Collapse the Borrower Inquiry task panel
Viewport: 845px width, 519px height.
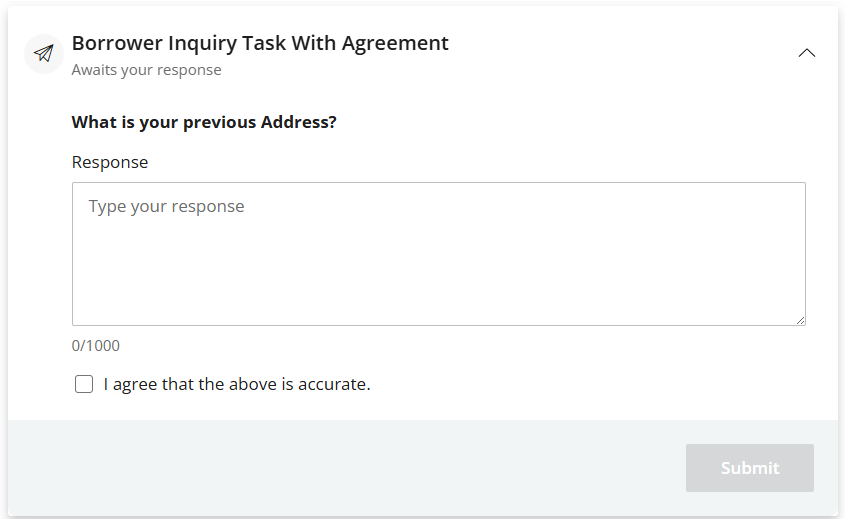[807, 54]
